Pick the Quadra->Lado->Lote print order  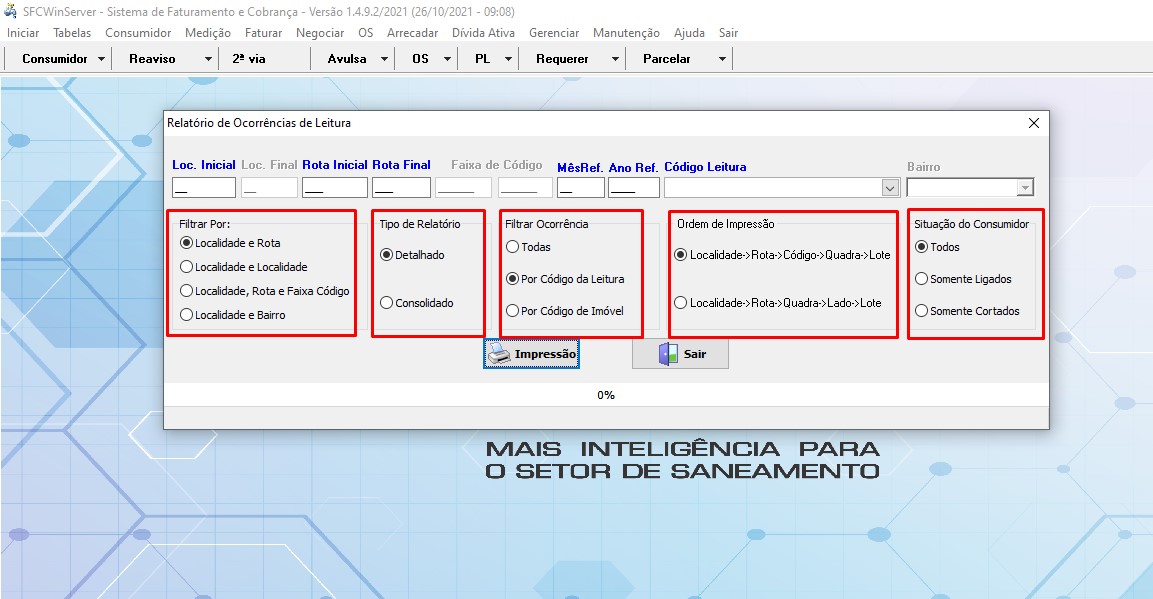pyautogui.click(x=681, y=303)
